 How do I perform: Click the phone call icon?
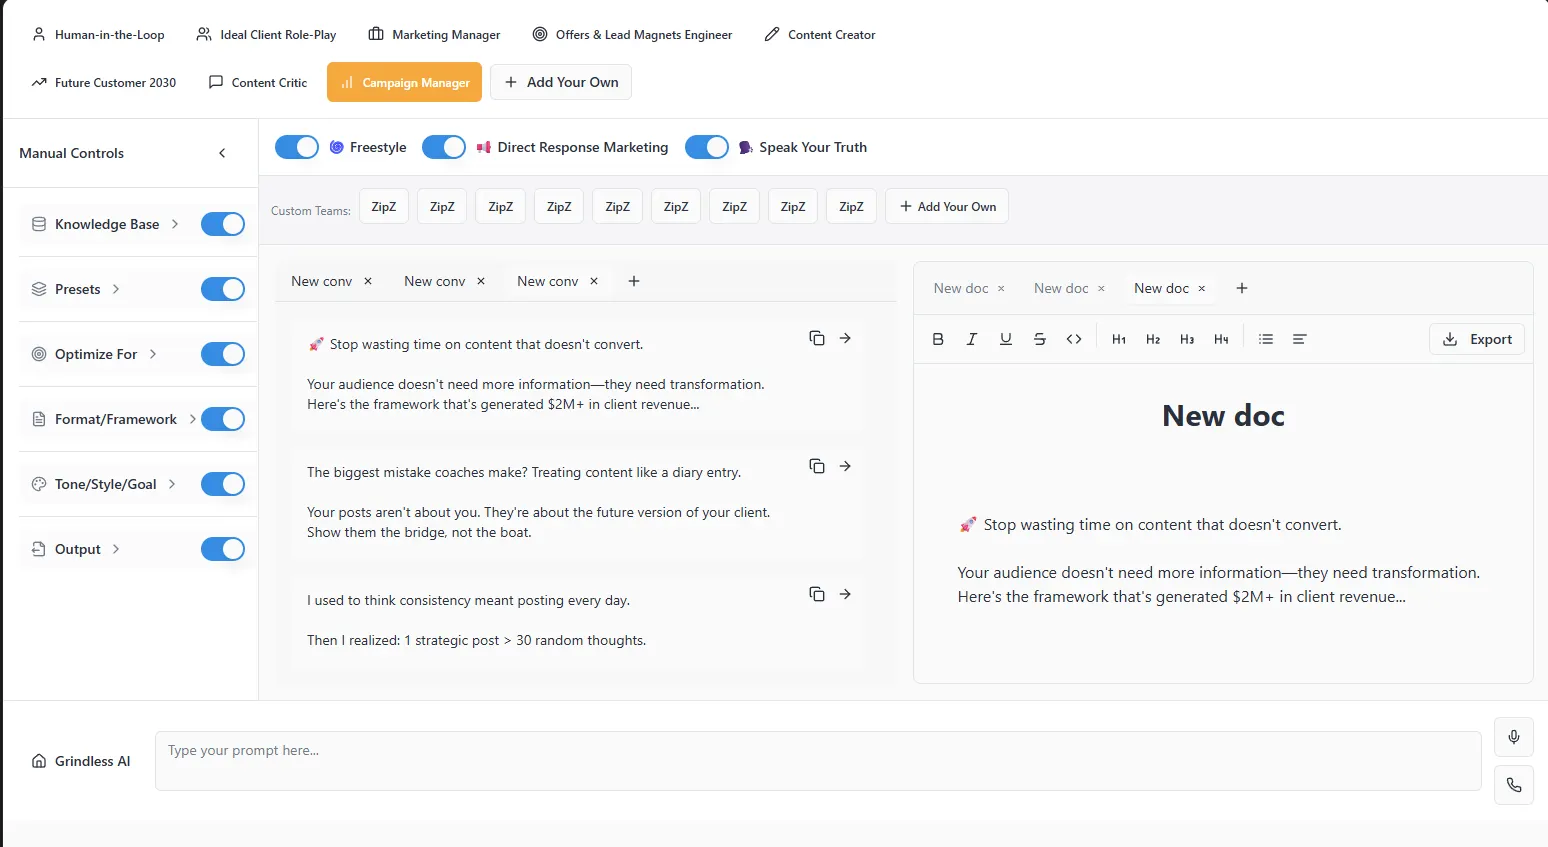click(1513, 785)
